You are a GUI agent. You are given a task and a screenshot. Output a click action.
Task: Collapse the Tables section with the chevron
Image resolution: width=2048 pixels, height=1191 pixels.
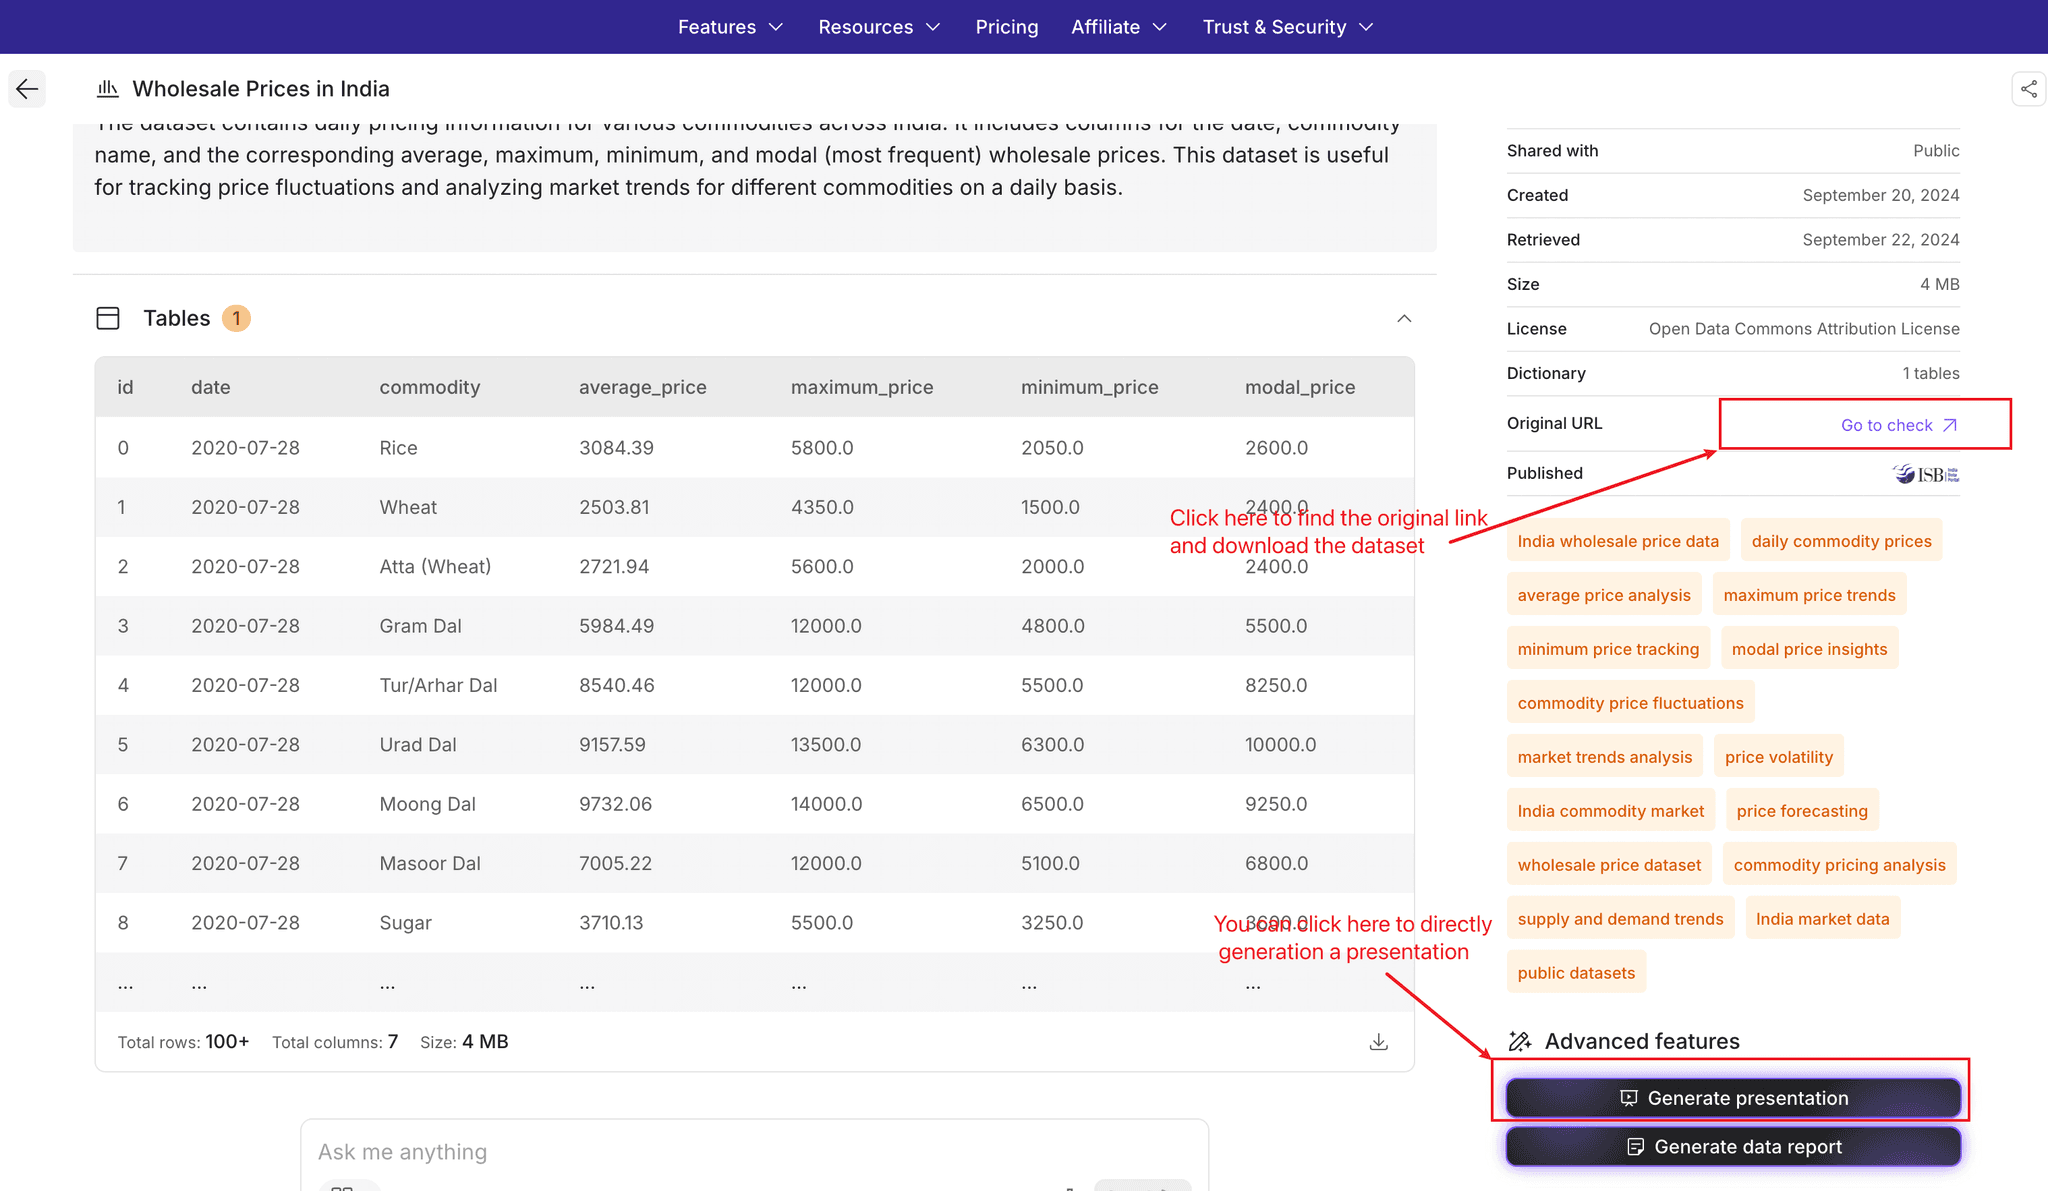[x=1404, y=318]
